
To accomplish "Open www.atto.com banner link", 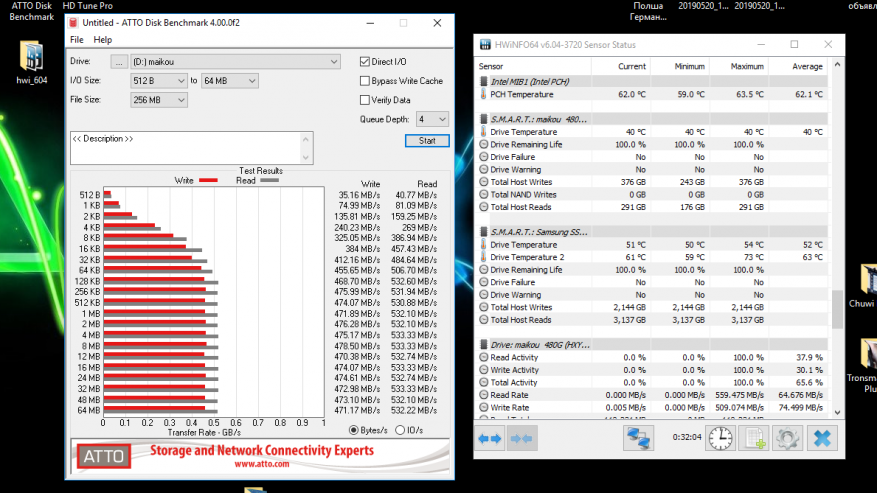I will [261, 463].
